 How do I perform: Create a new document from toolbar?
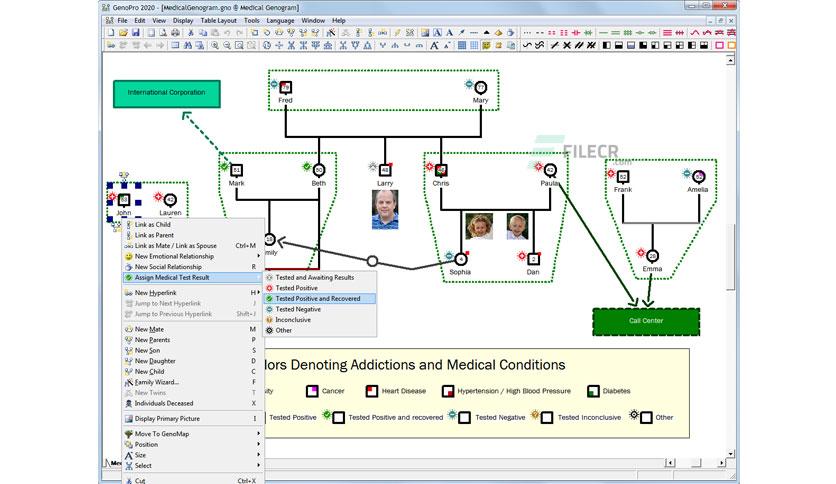(x=110, y=33)
